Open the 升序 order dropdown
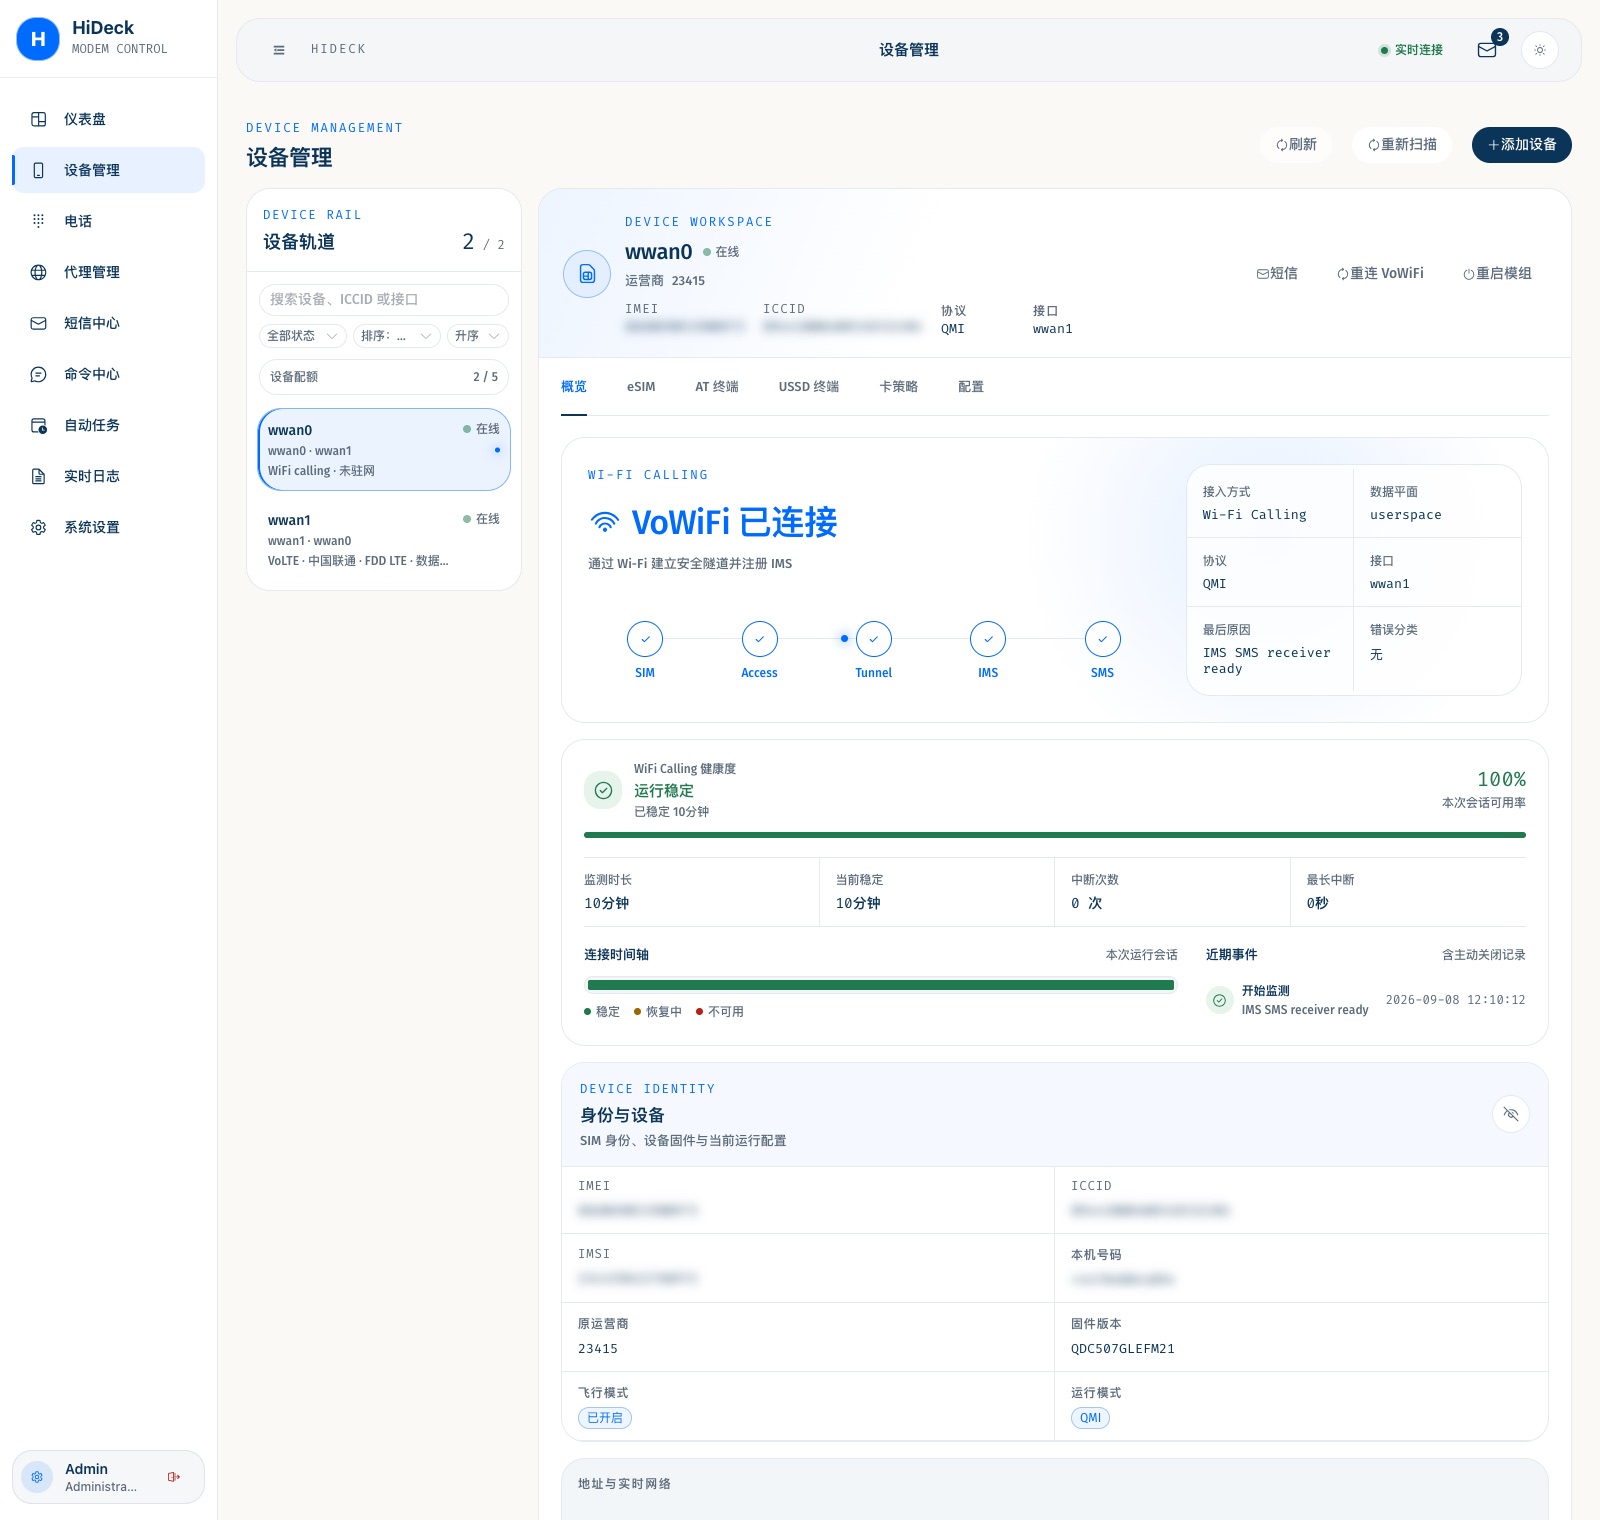Image resolution: width=1600 pixels, height=1520 pixels. [x=478, y=336]
